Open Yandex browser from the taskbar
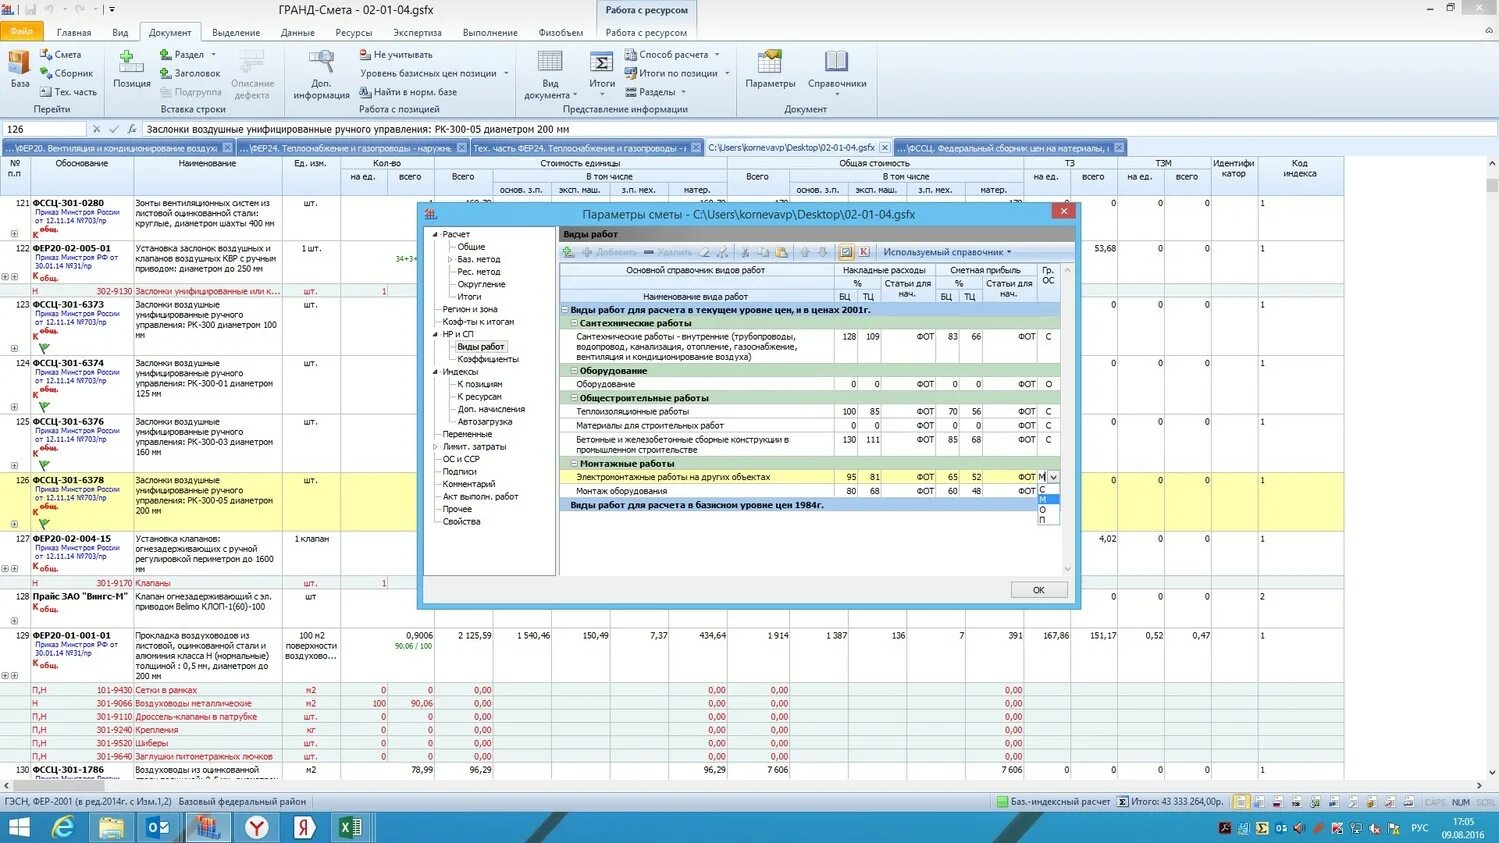This screenshot has height=843, width=1499. [257, 827]
